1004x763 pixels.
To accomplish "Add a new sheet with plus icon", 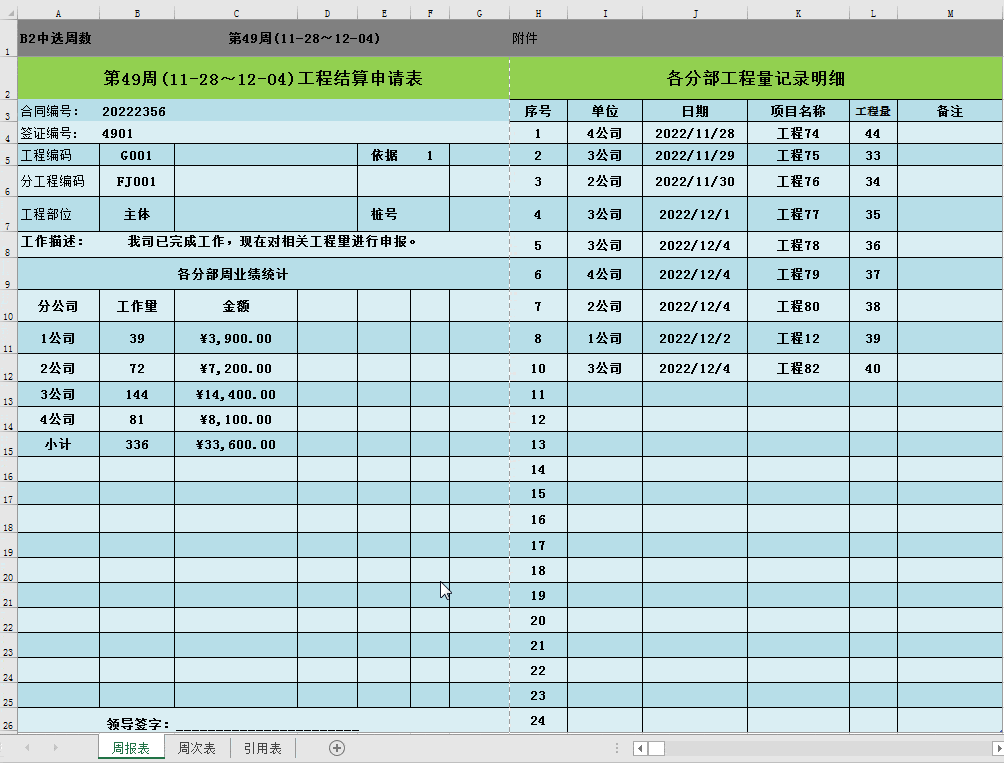I will (x=337, y=748).
